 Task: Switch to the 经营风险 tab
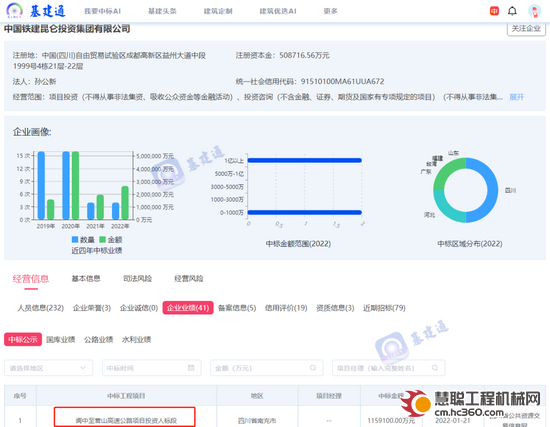[189, 278]
